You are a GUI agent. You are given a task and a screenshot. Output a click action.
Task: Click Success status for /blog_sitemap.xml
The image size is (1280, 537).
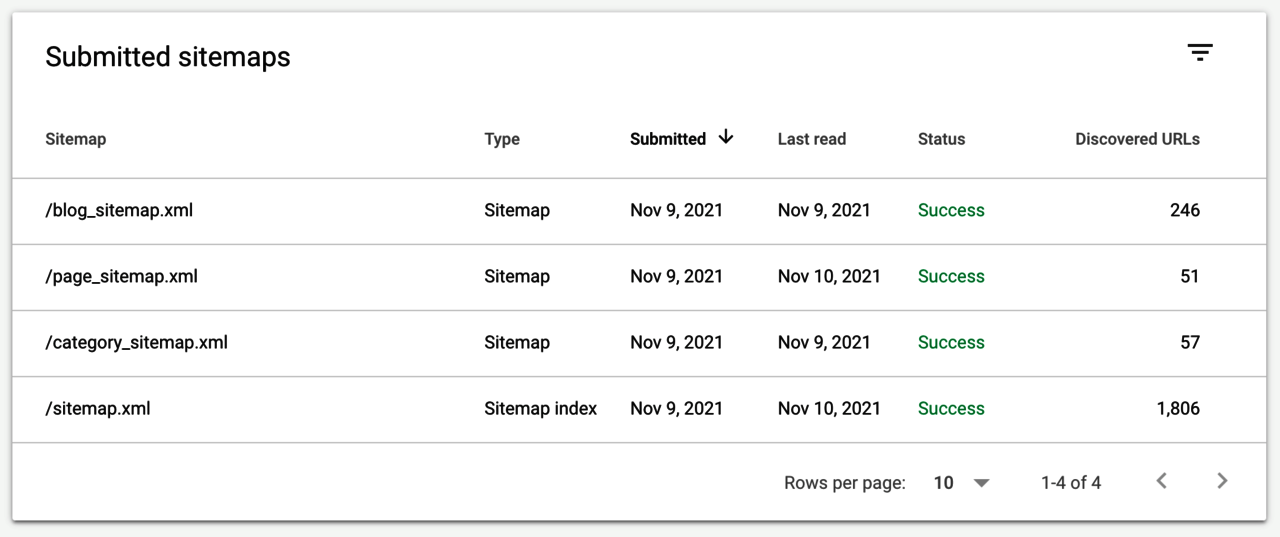tap(951, 210)
